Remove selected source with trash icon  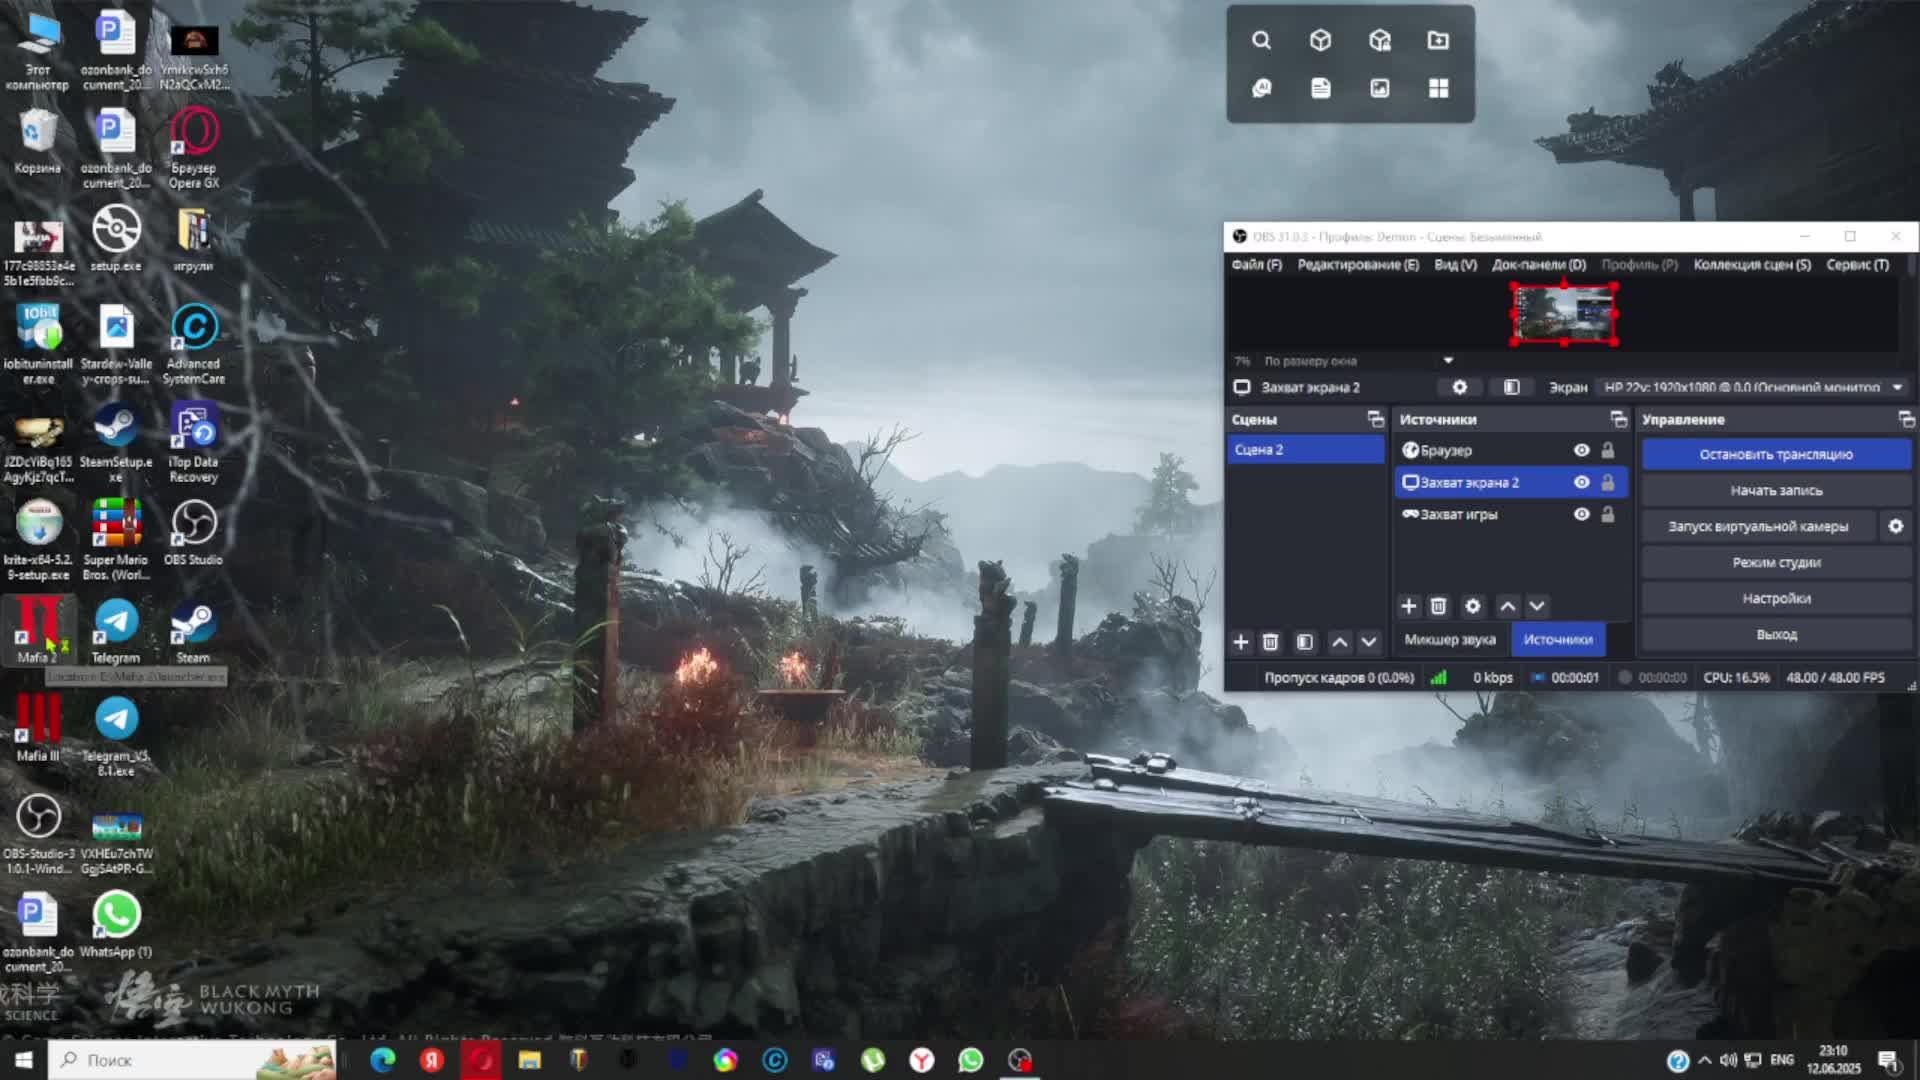click(x=1438, y=606)
